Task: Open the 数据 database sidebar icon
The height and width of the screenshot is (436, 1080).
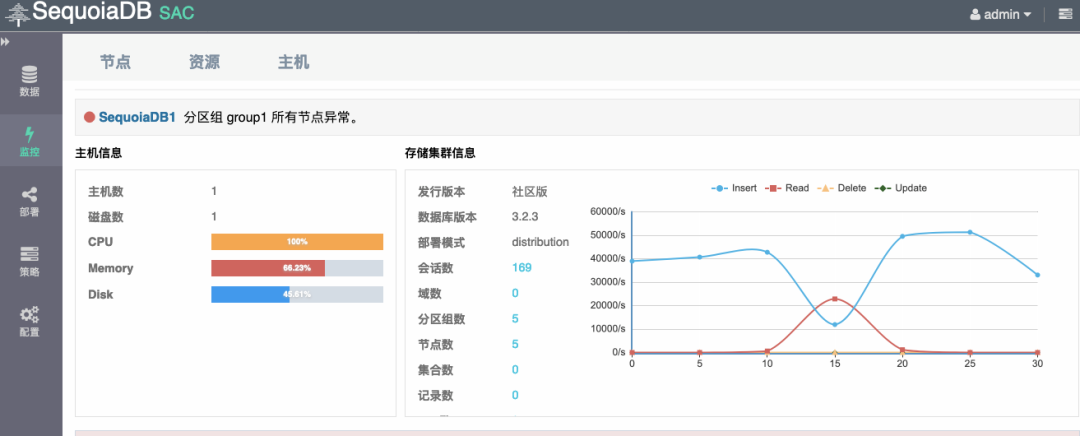Action: (30, 74)
